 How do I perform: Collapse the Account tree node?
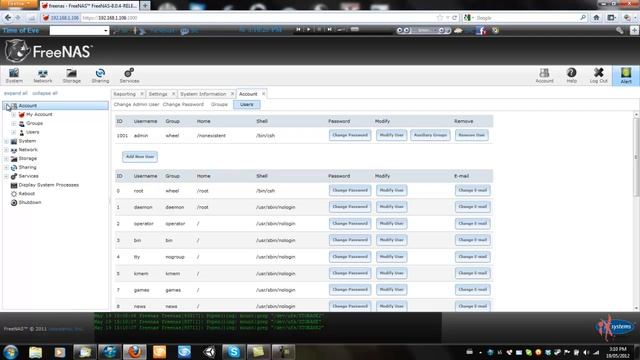pyautogui.click(x=6, y=106)
